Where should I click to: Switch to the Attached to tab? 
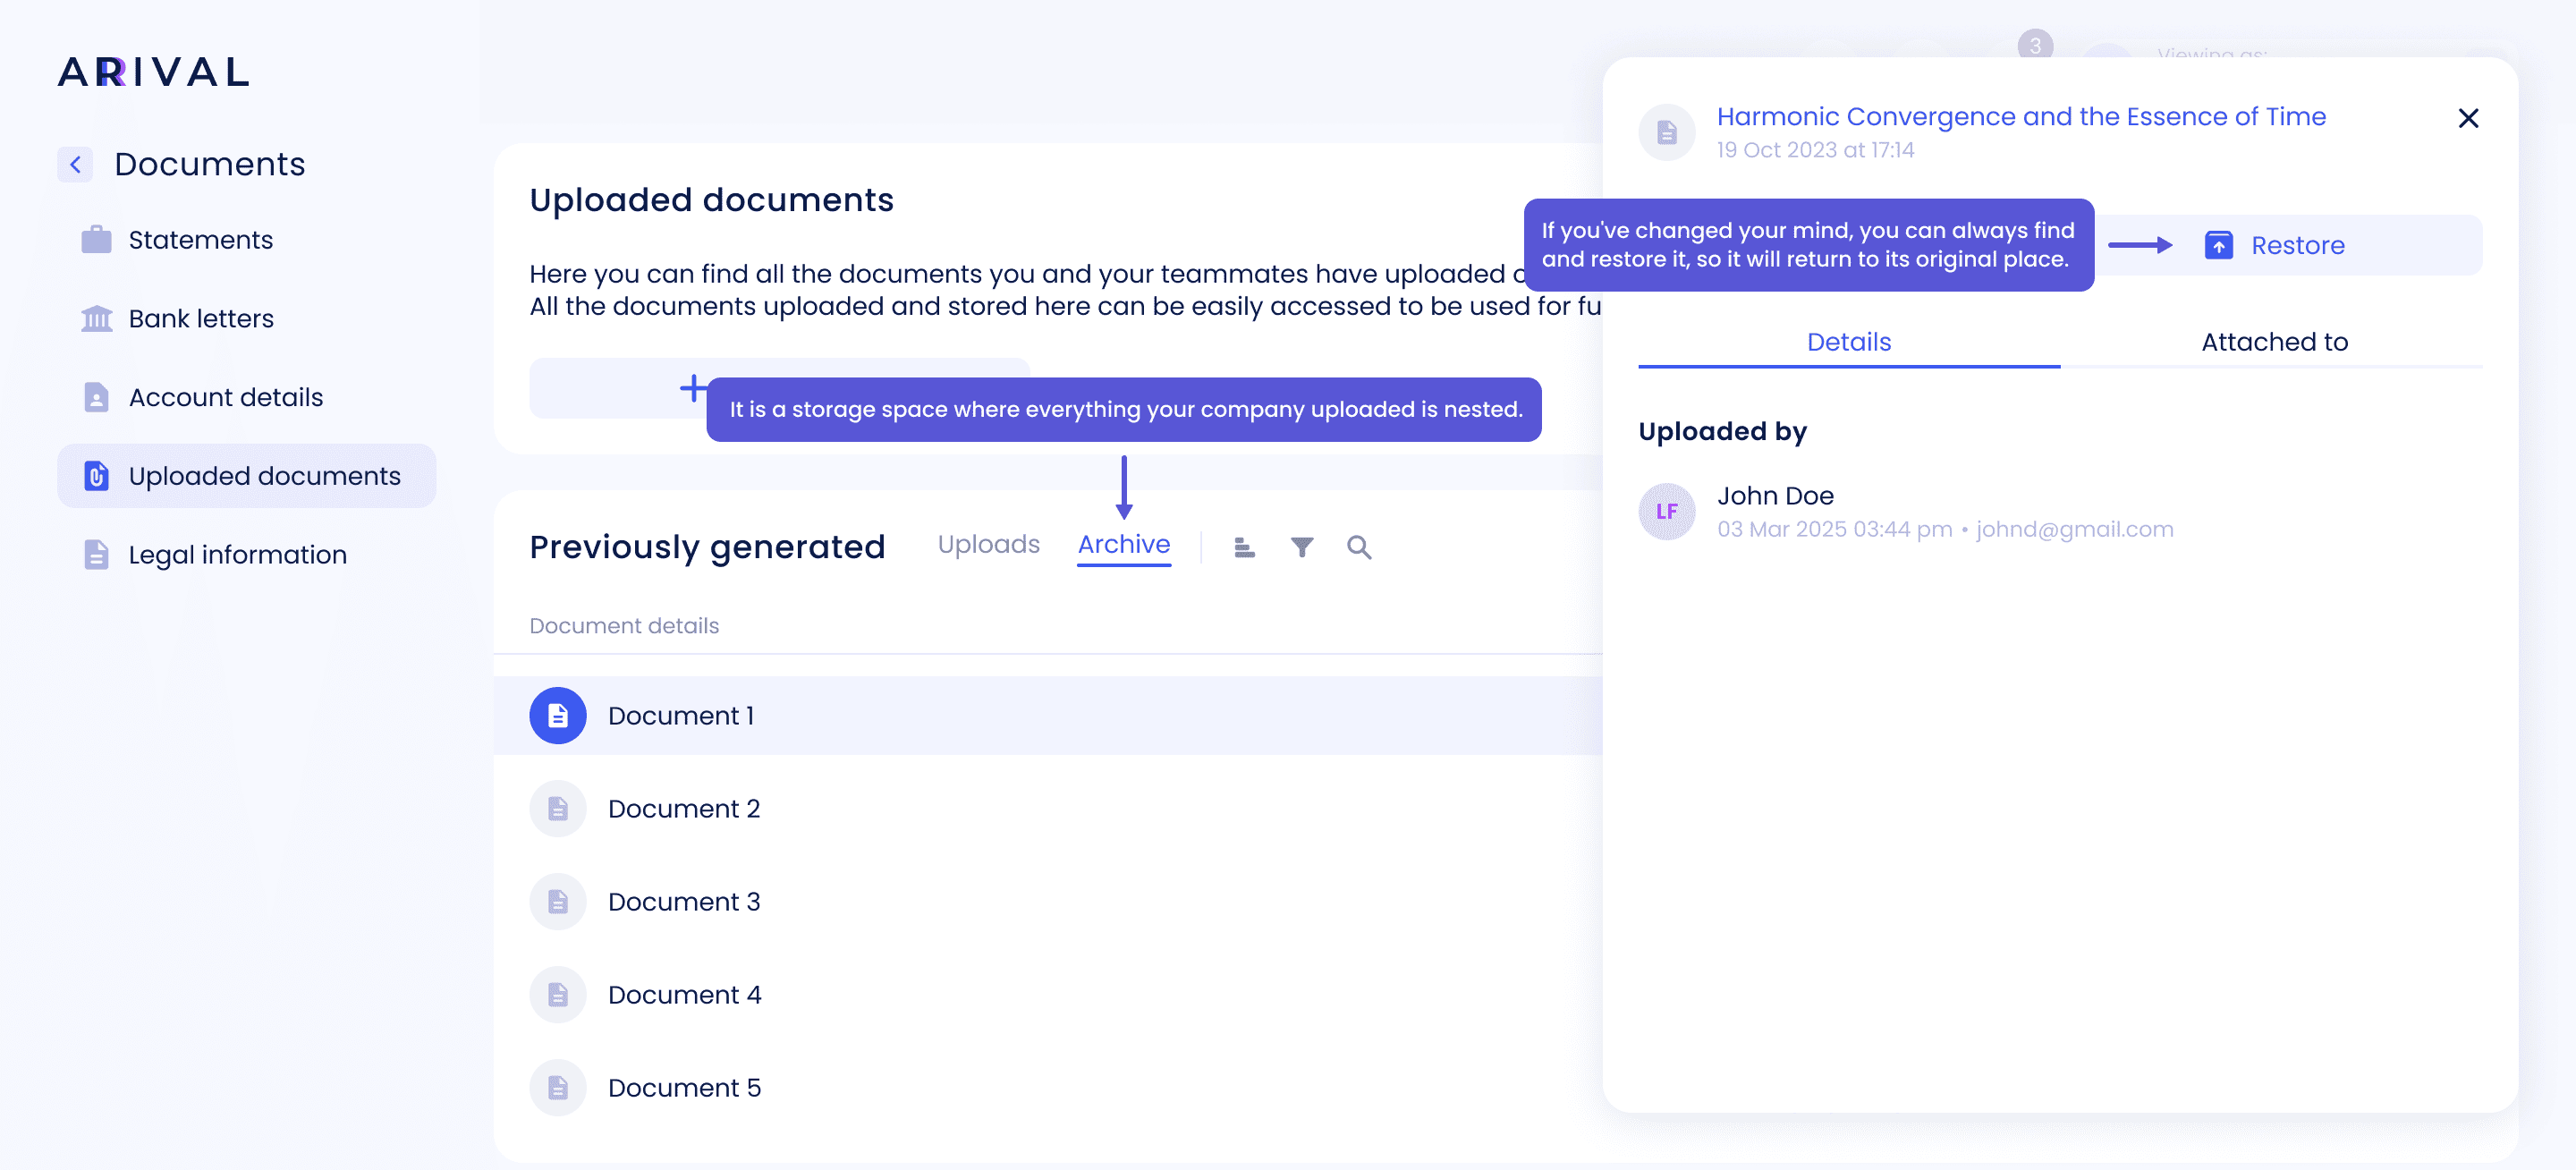[x=2273, y=342]
